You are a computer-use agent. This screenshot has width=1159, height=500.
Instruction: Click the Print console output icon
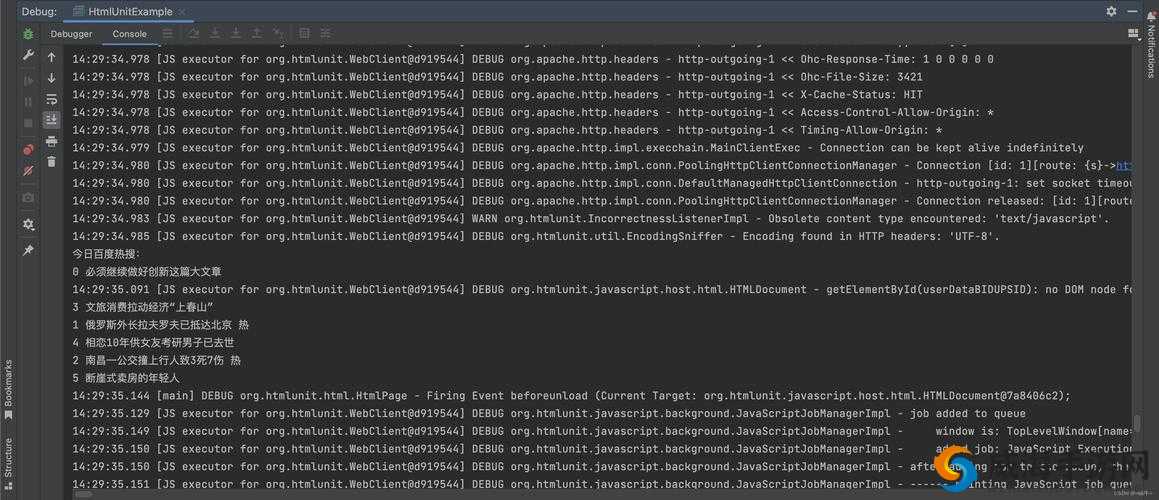[x=51, y=141]
